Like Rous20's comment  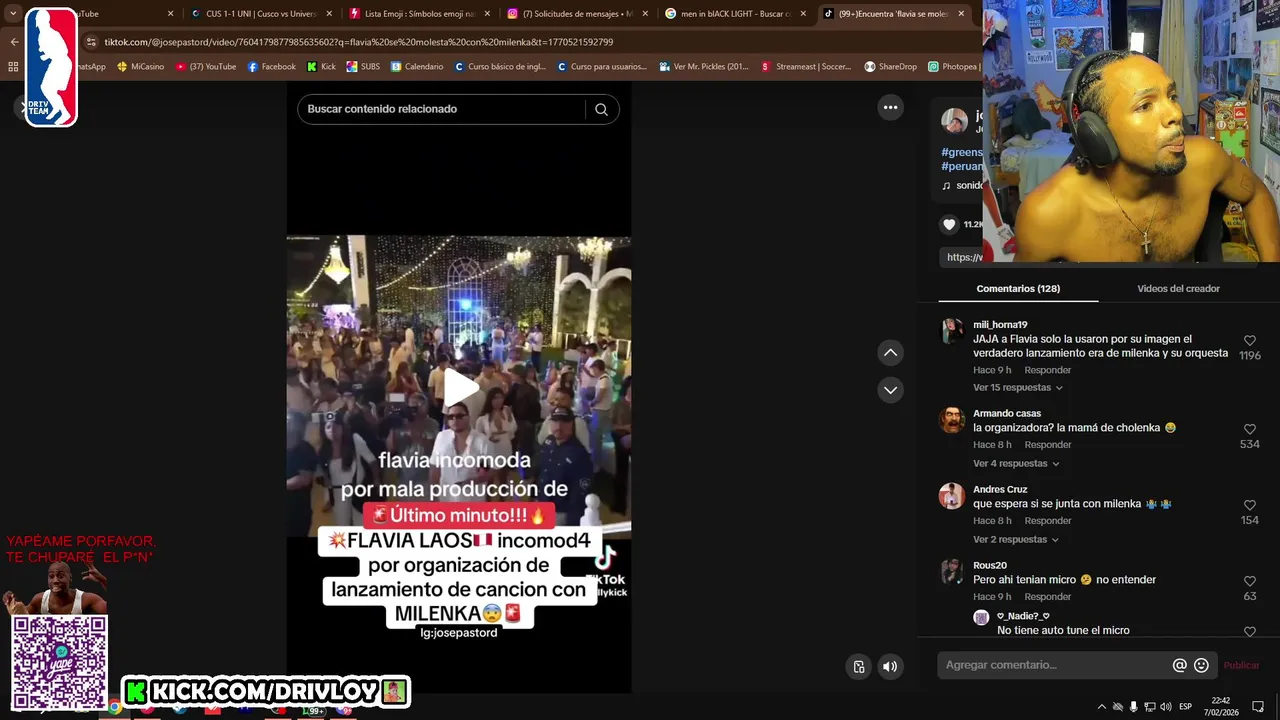(1249, 581)
